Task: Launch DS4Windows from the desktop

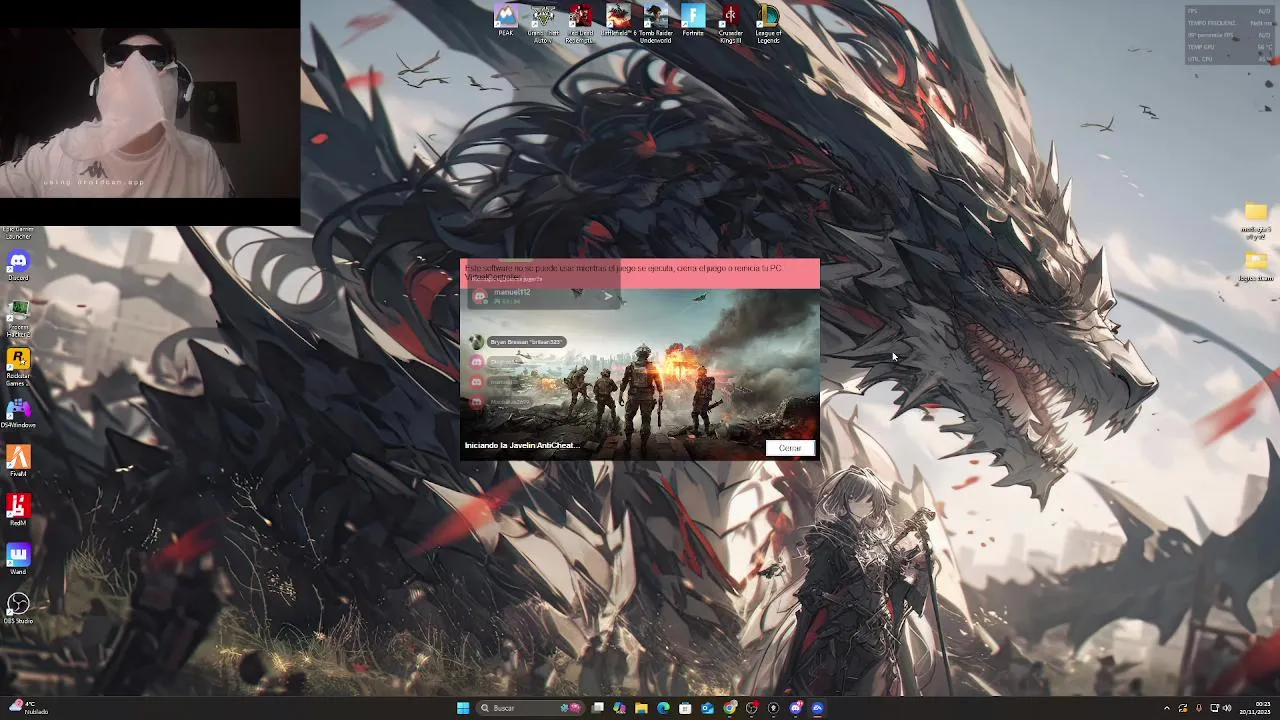Action: (18, 414)
